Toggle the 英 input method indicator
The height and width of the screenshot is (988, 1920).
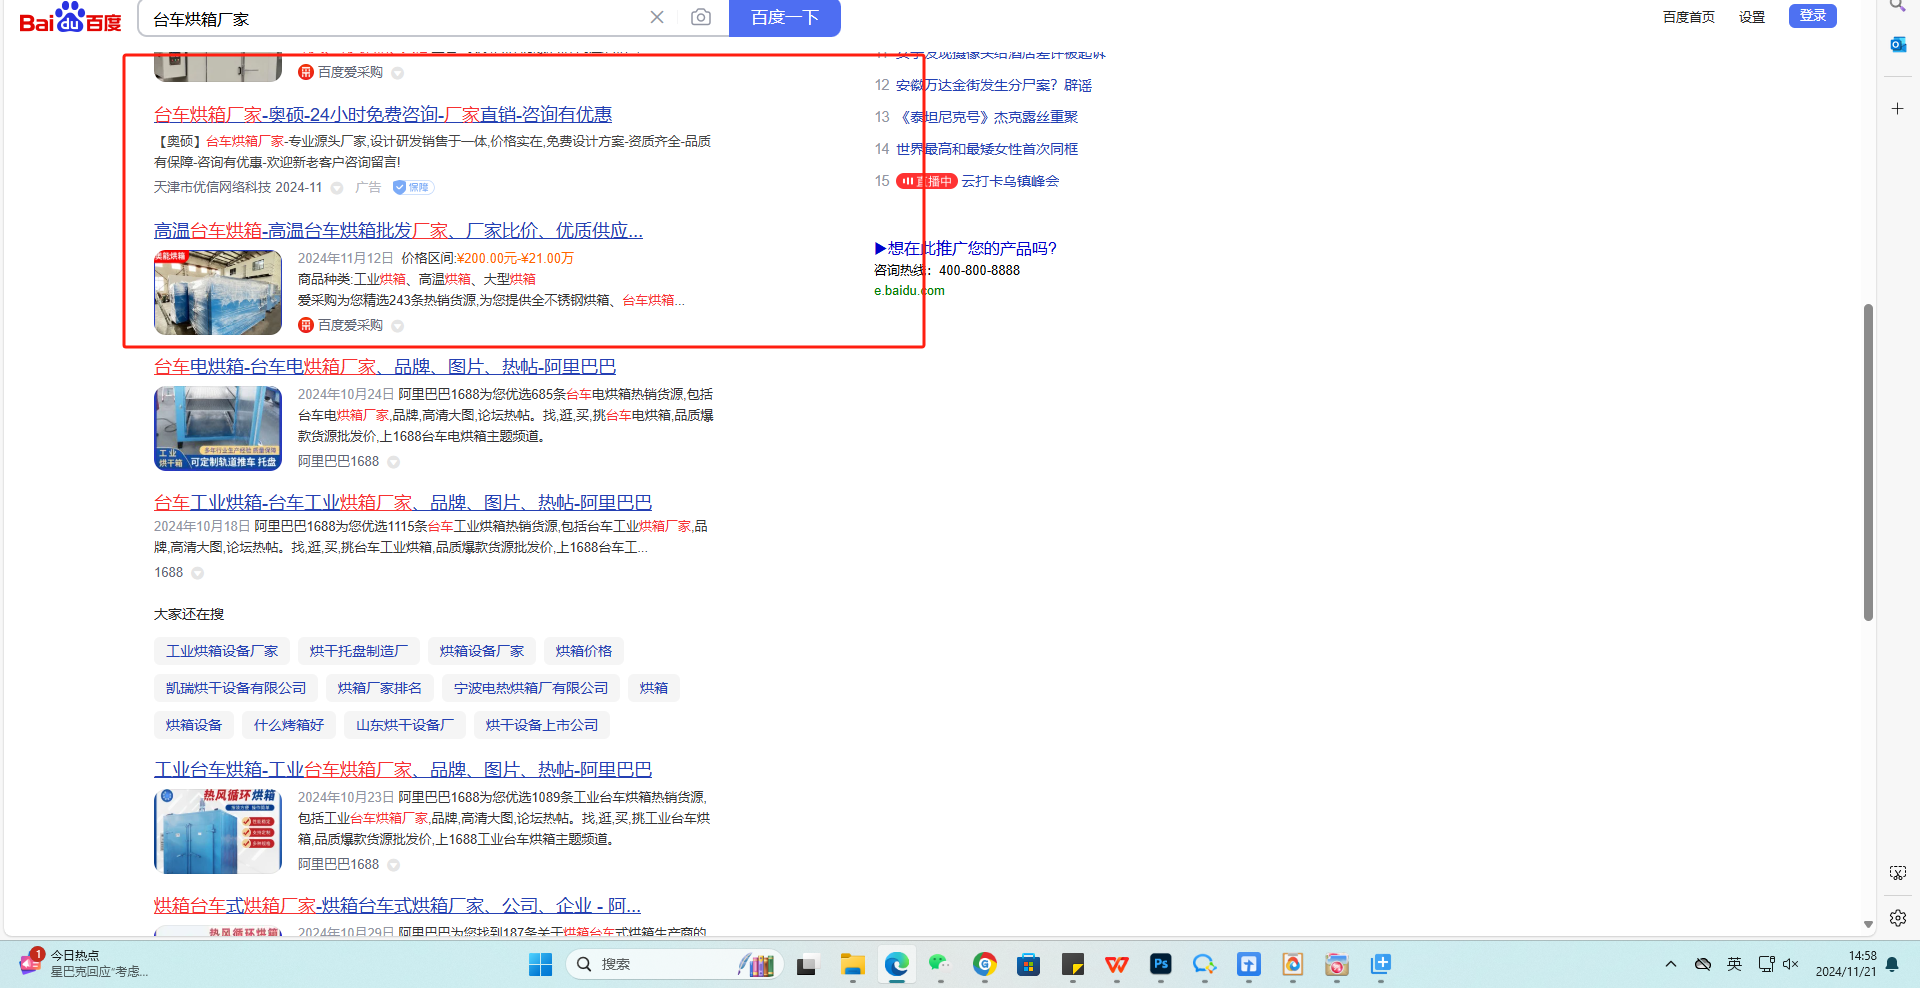click(x=1734, y=964)
